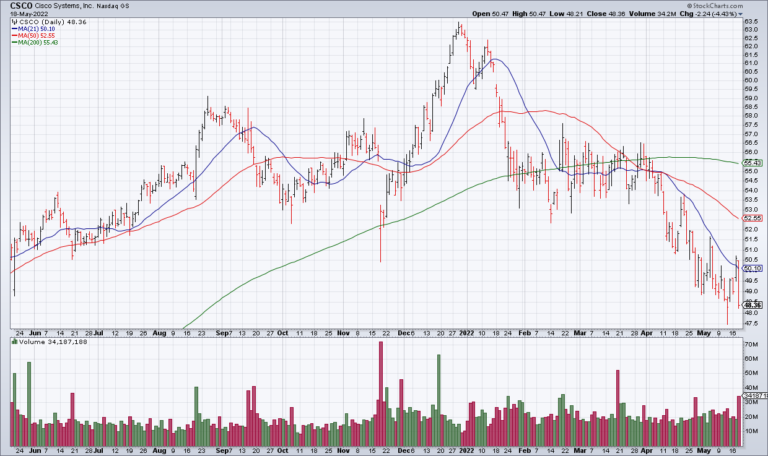This screenshot has width=768, height=456.
Task: Click the green 55.43 flag on the price axis
Action: (x=753, y=163)
